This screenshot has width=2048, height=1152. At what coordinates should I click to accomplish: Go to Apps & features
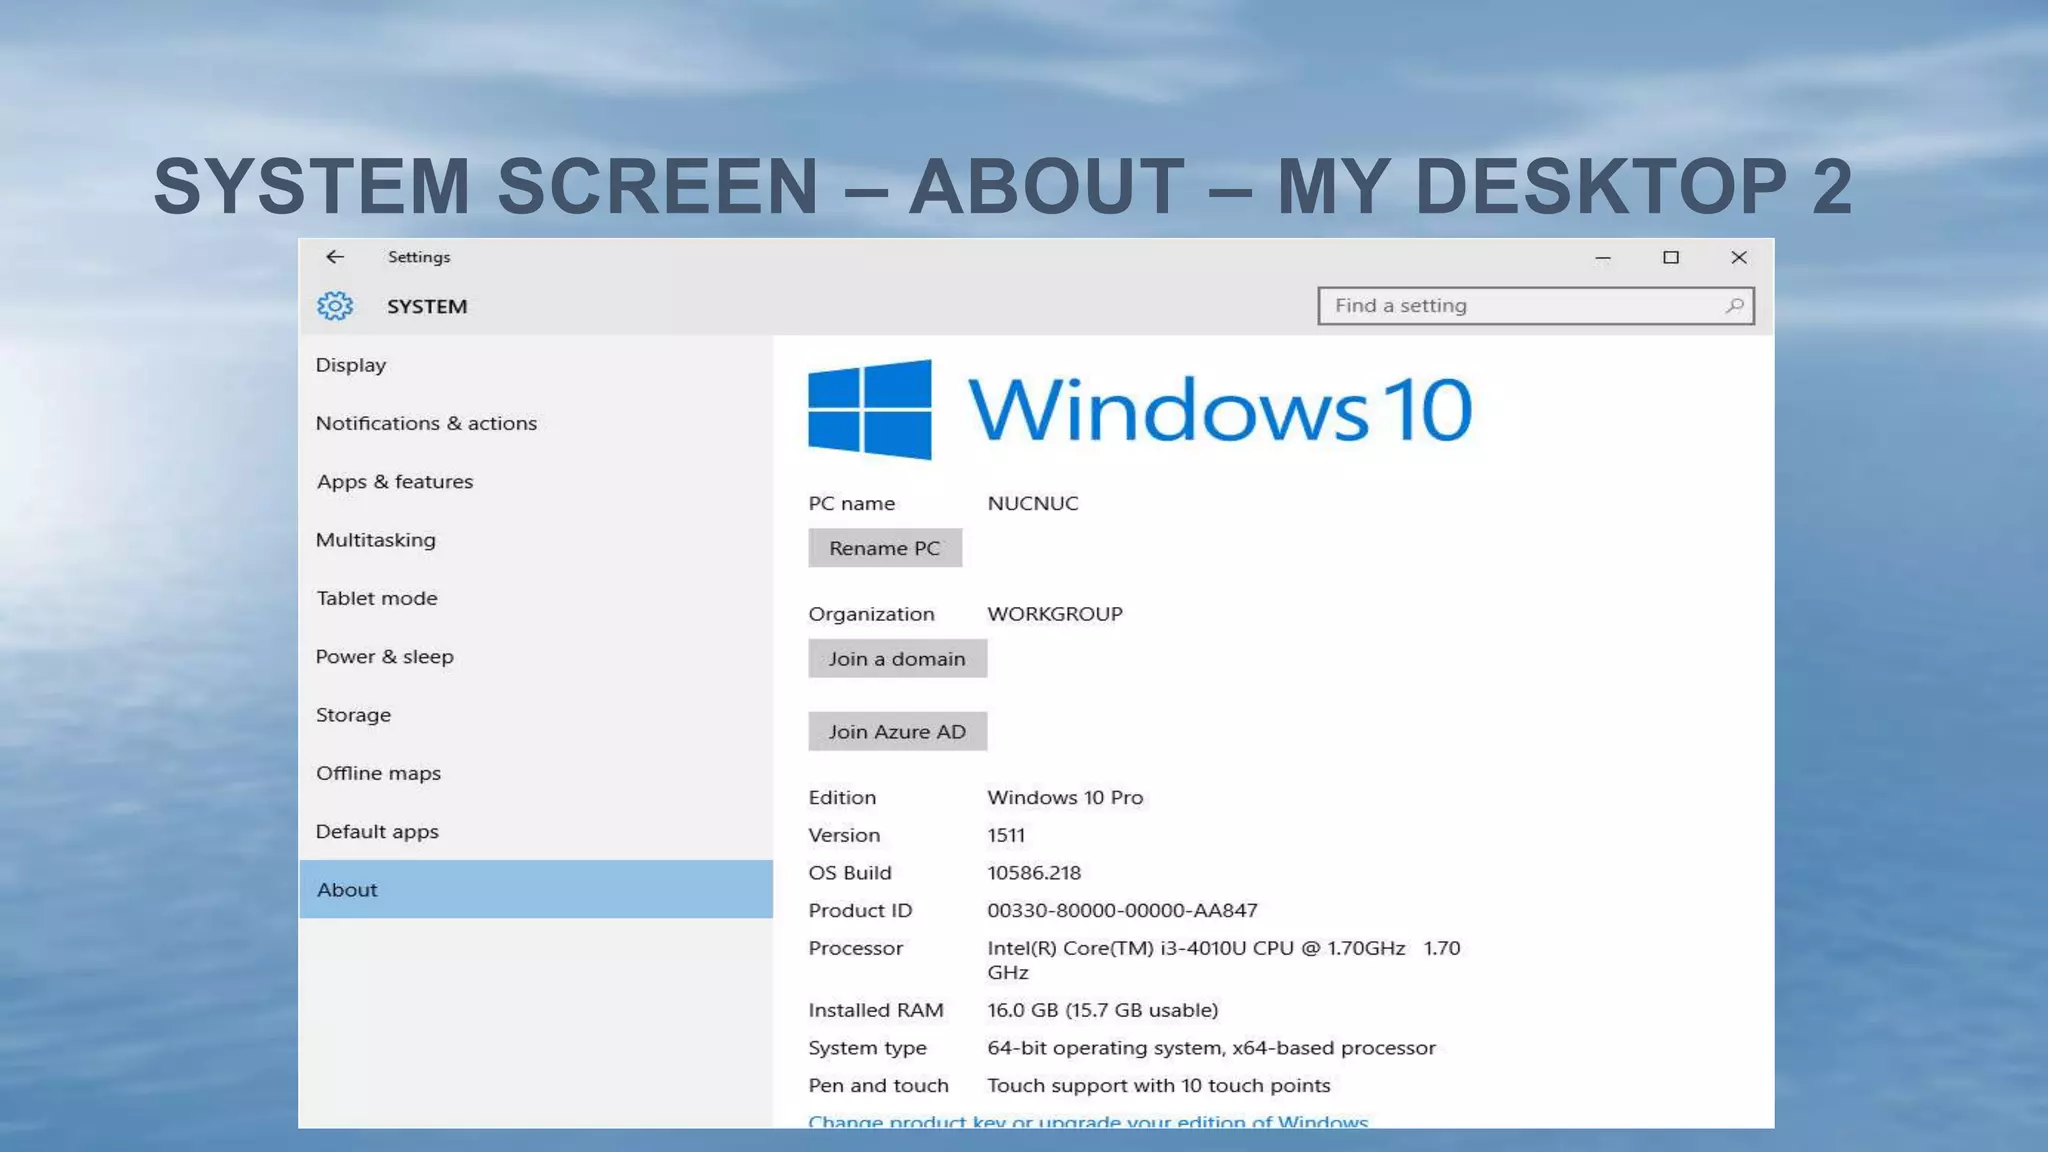pos(536,482)
